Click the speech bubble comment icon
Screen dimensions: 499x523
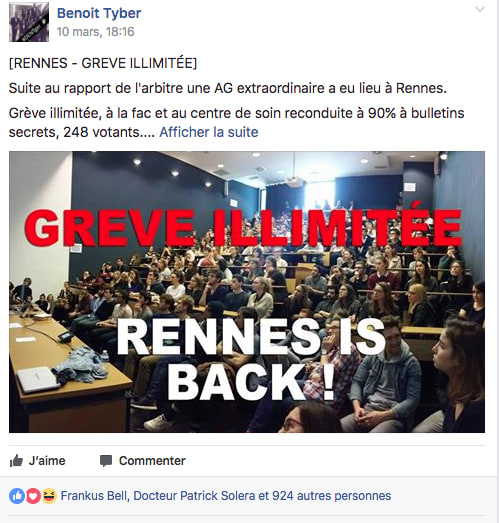click(x=106, y=461)
